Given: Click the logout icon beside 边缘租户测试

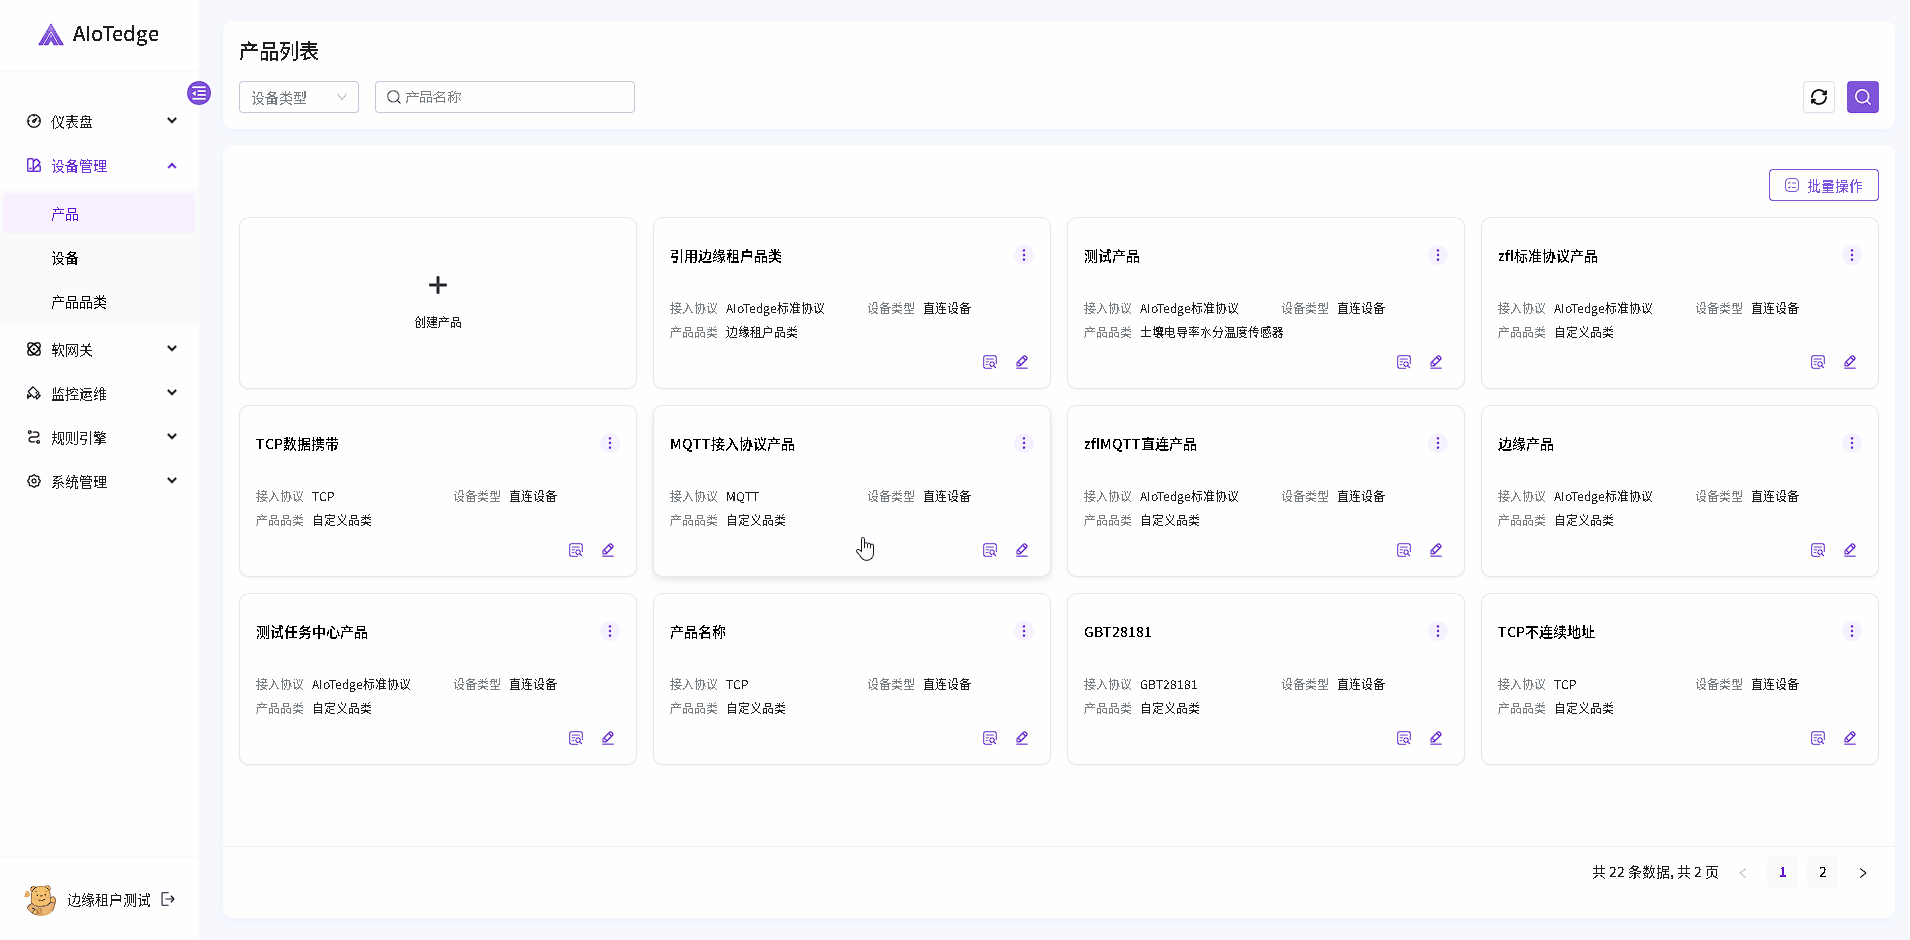Looking at the screenshot, I should click(168, 899).
